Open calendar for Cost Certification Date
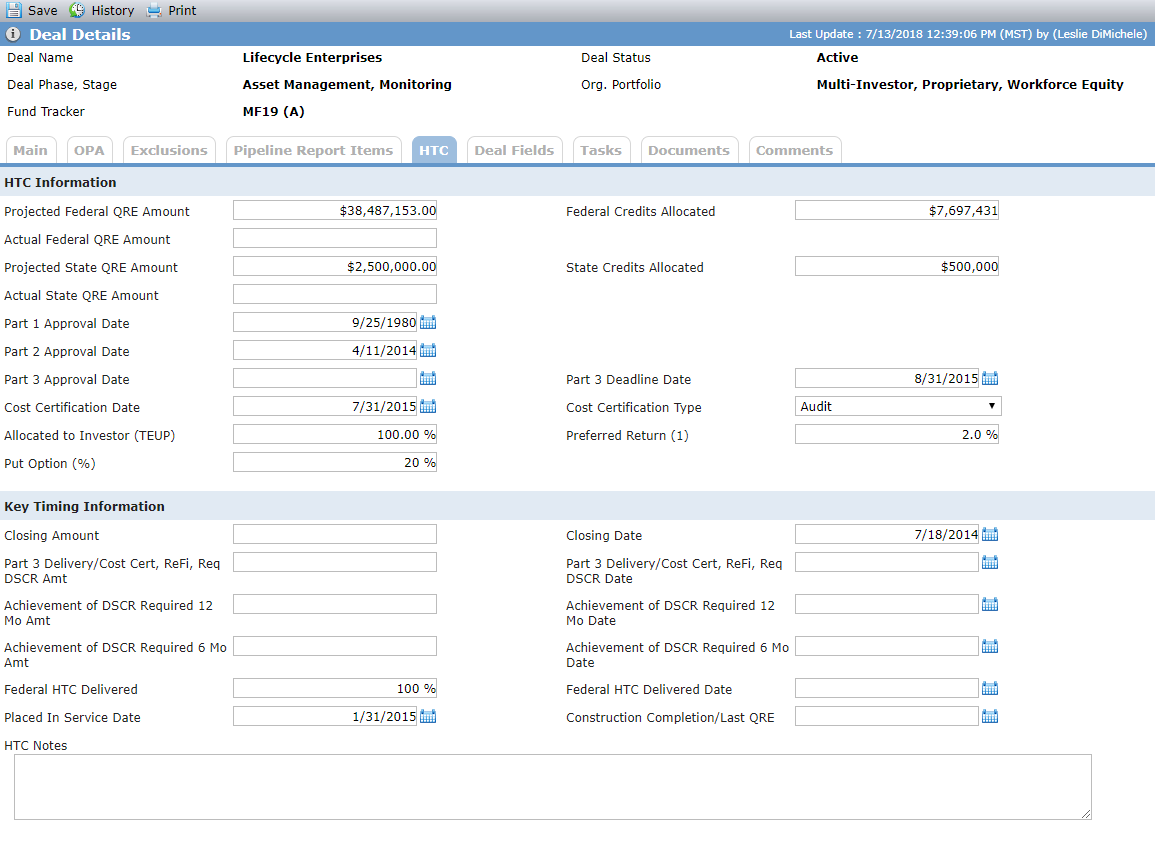 click(428, 406)
